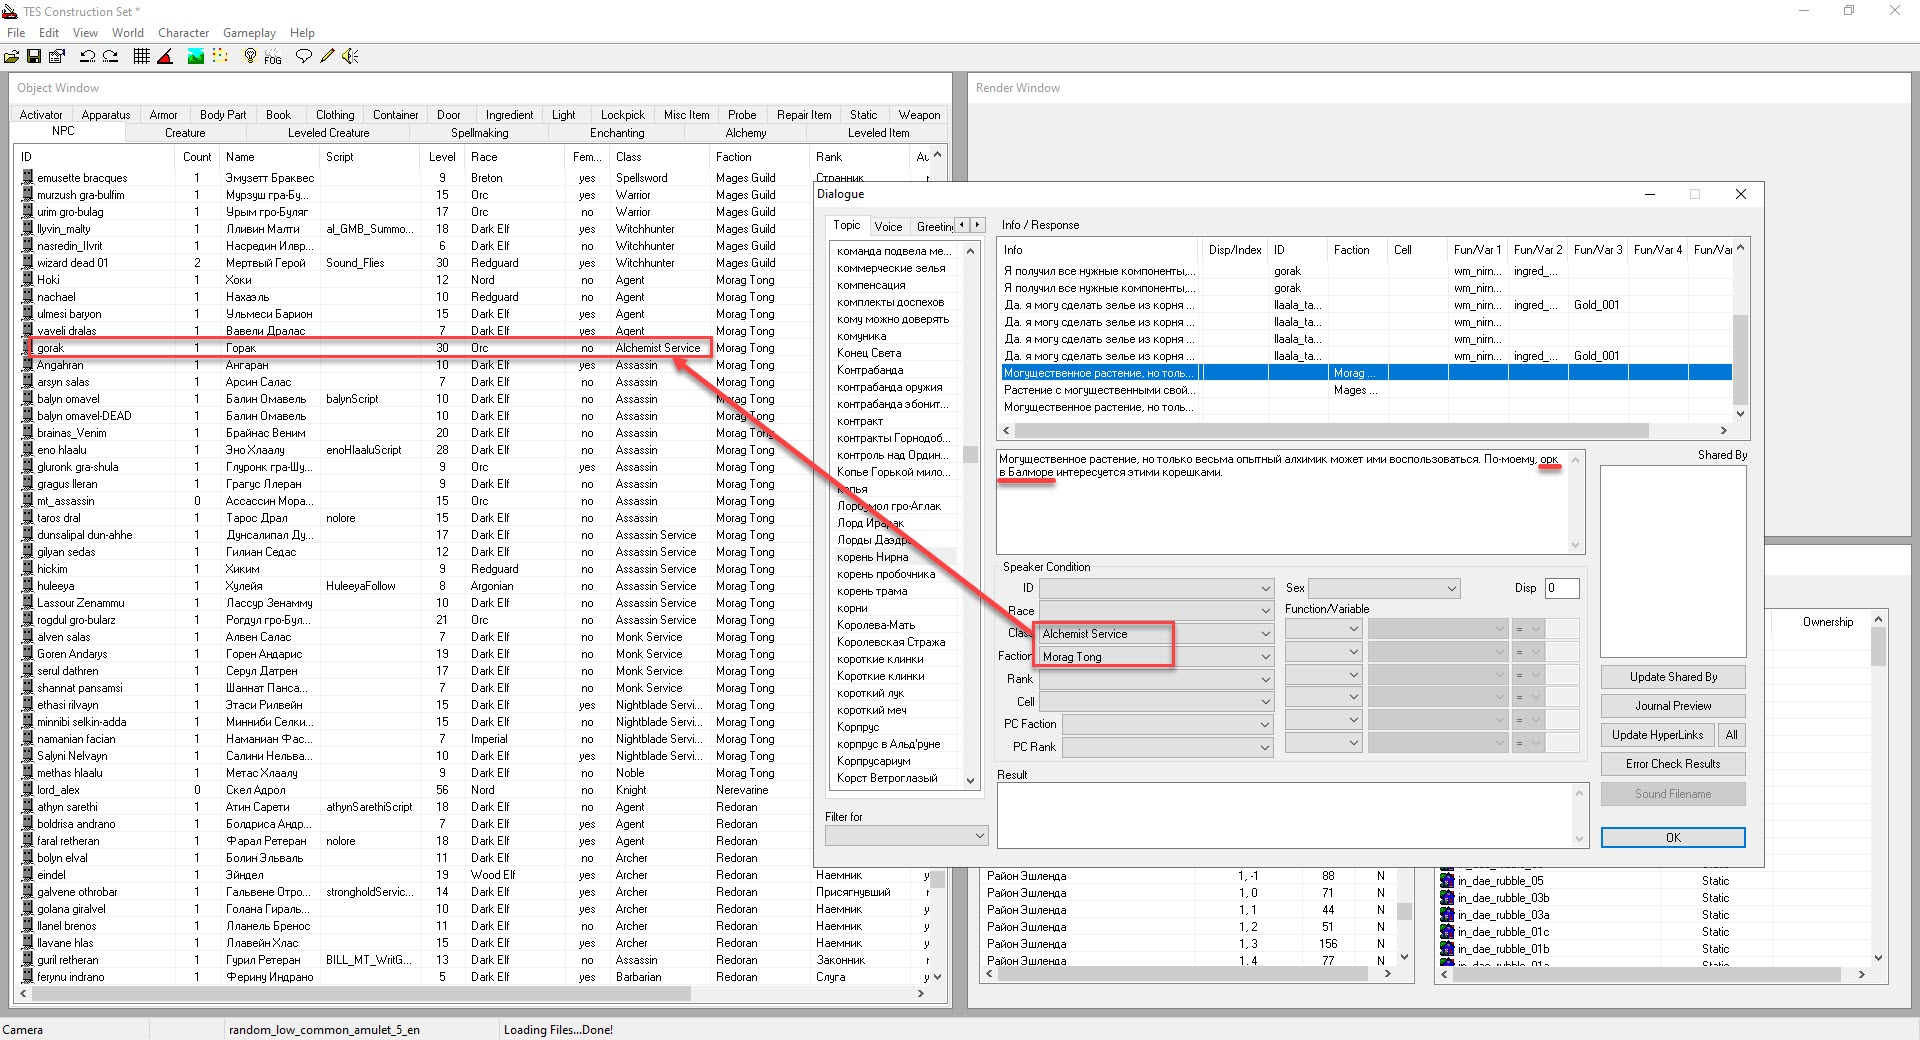Image resolution: width=1920 pixels, height=1040 pixels.
Task: Toggle lights with the lightbulb icon
Action: (x=250, y=56)
